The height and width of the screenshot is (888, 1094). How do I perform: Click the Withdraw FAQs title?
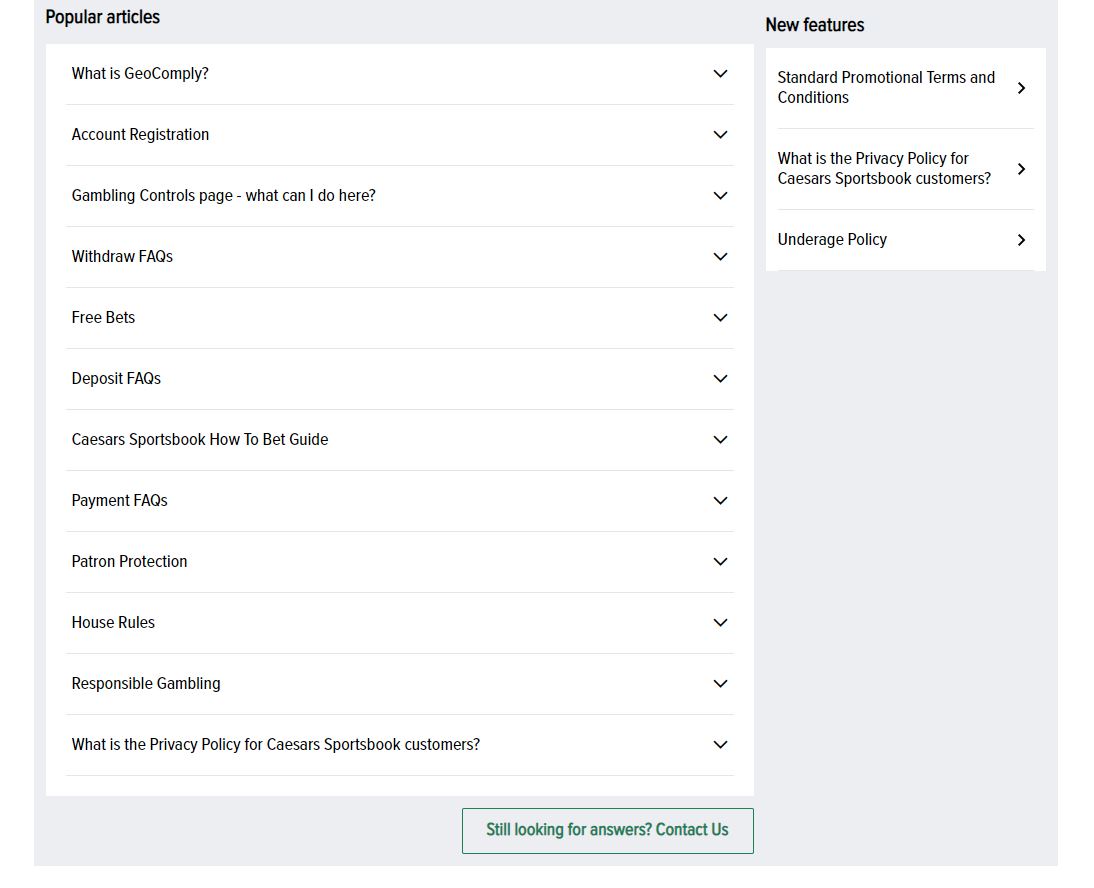[x=122, y=256]
